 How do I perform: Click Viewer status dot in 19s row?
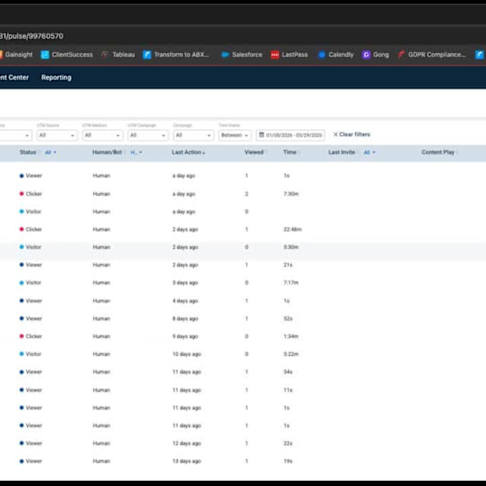coord(22,461)
